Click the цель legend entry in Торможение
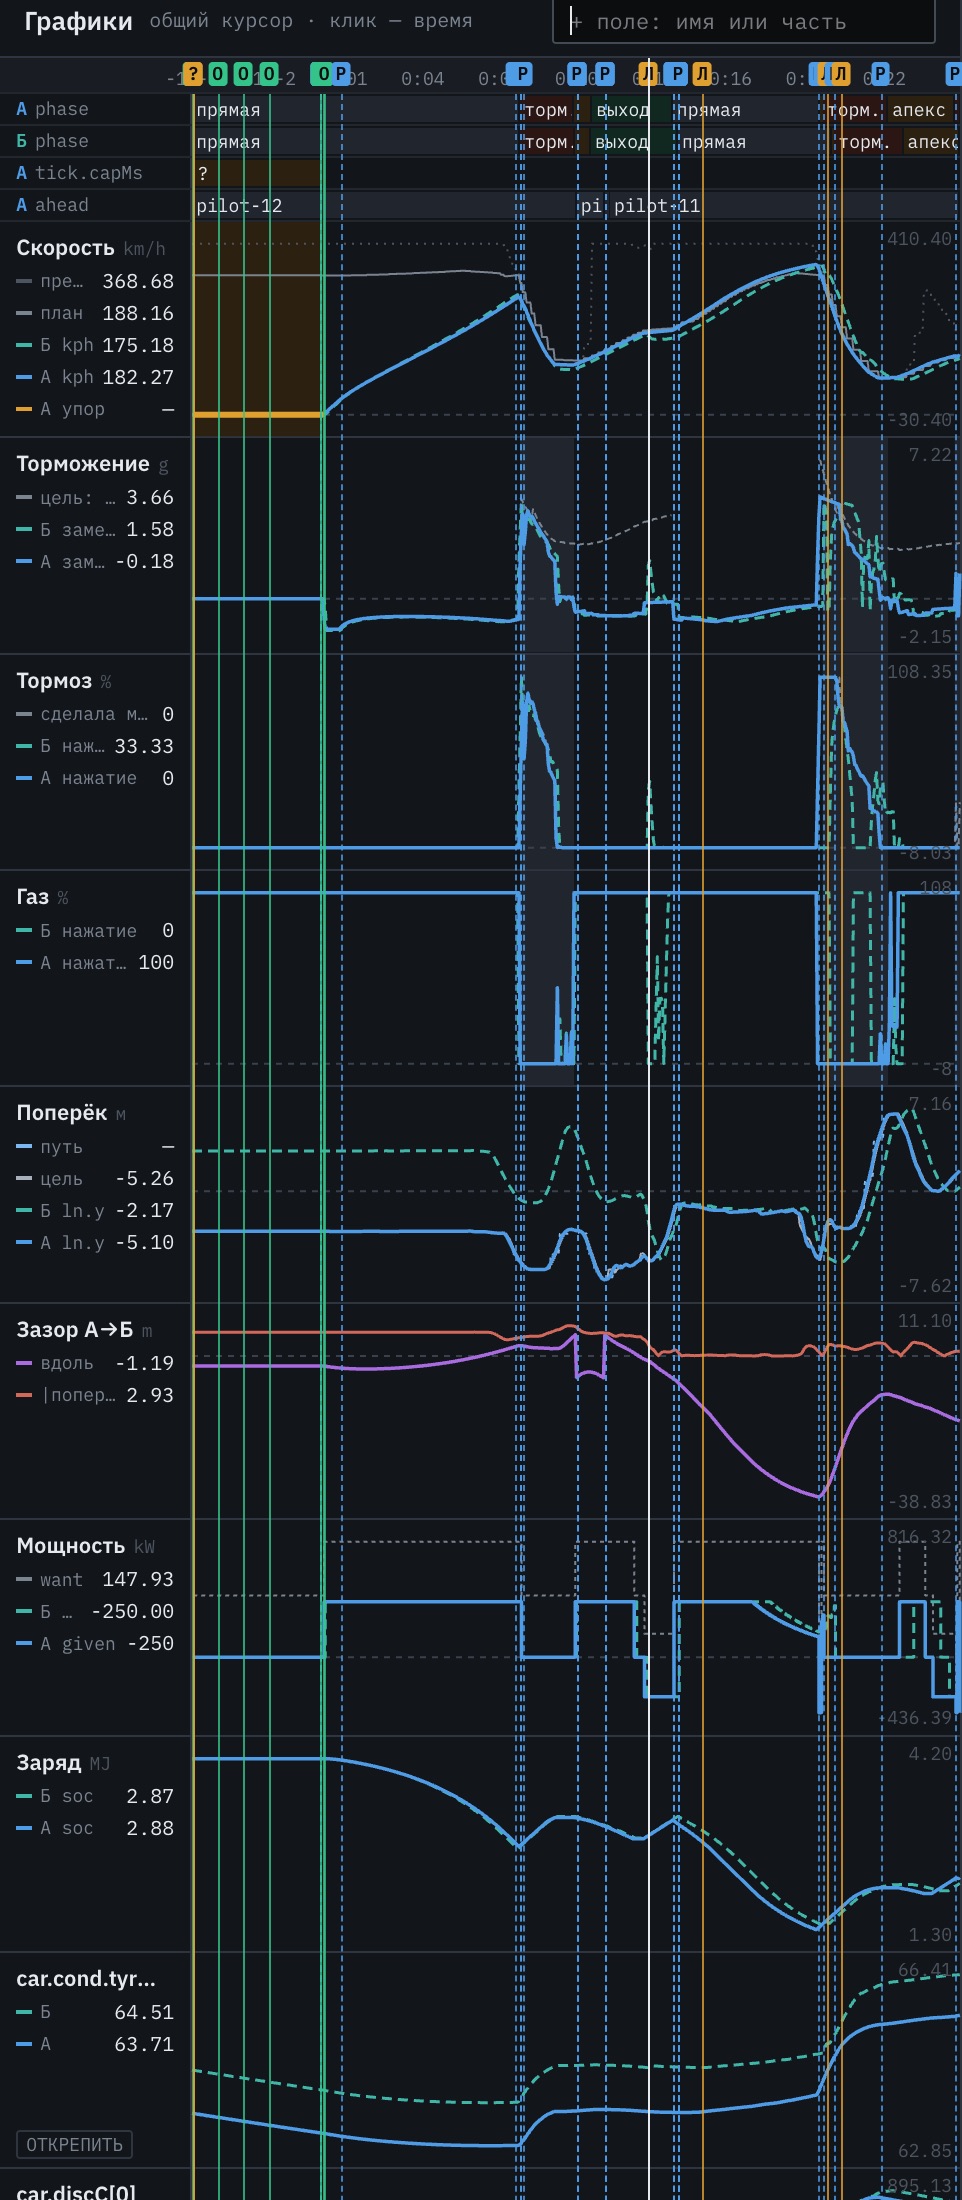Image resolution: width=962 pixels, height=2200 pixels. pyautogui.click(x=95, y=497)
